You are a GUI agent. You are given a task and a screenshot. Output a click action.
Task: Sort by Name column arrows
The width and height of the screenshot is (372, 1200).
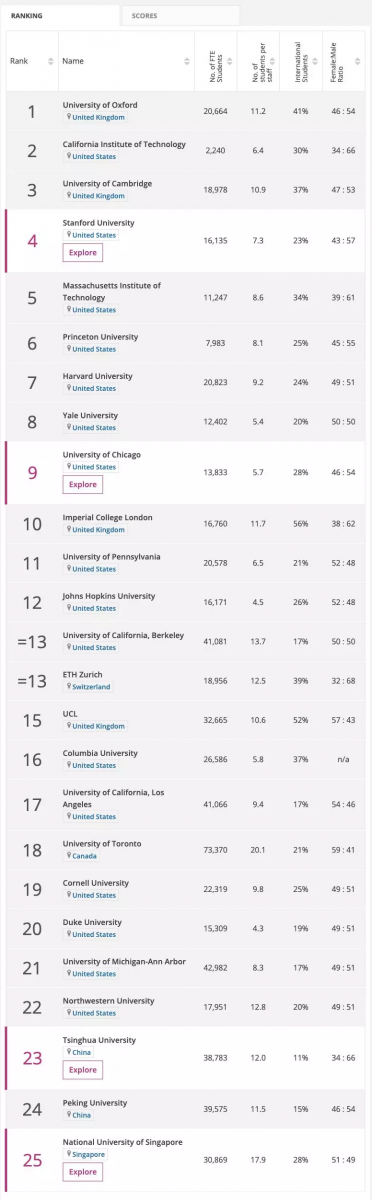186,61
